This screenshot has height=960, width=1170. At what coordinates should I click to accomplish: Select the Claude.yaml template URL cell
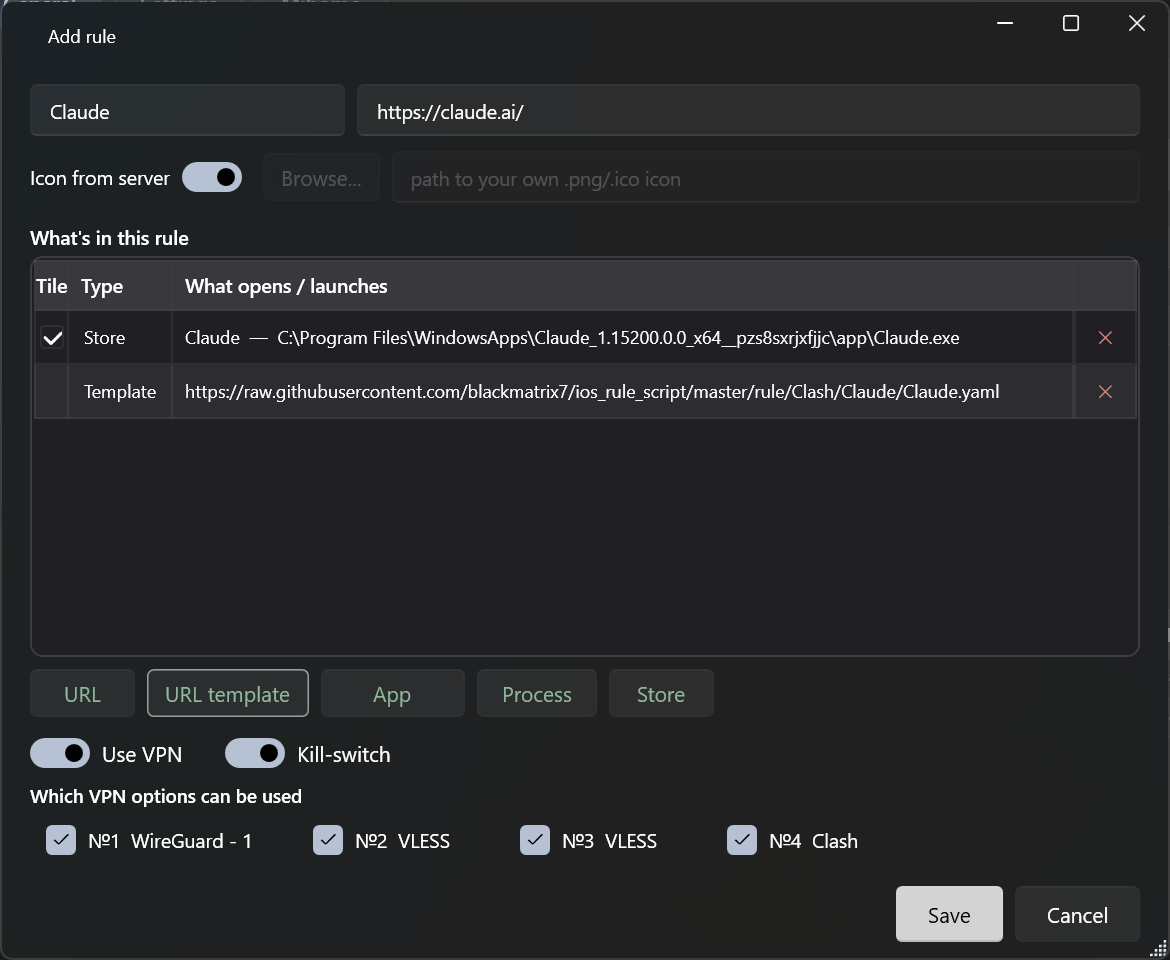pos(622,392)
